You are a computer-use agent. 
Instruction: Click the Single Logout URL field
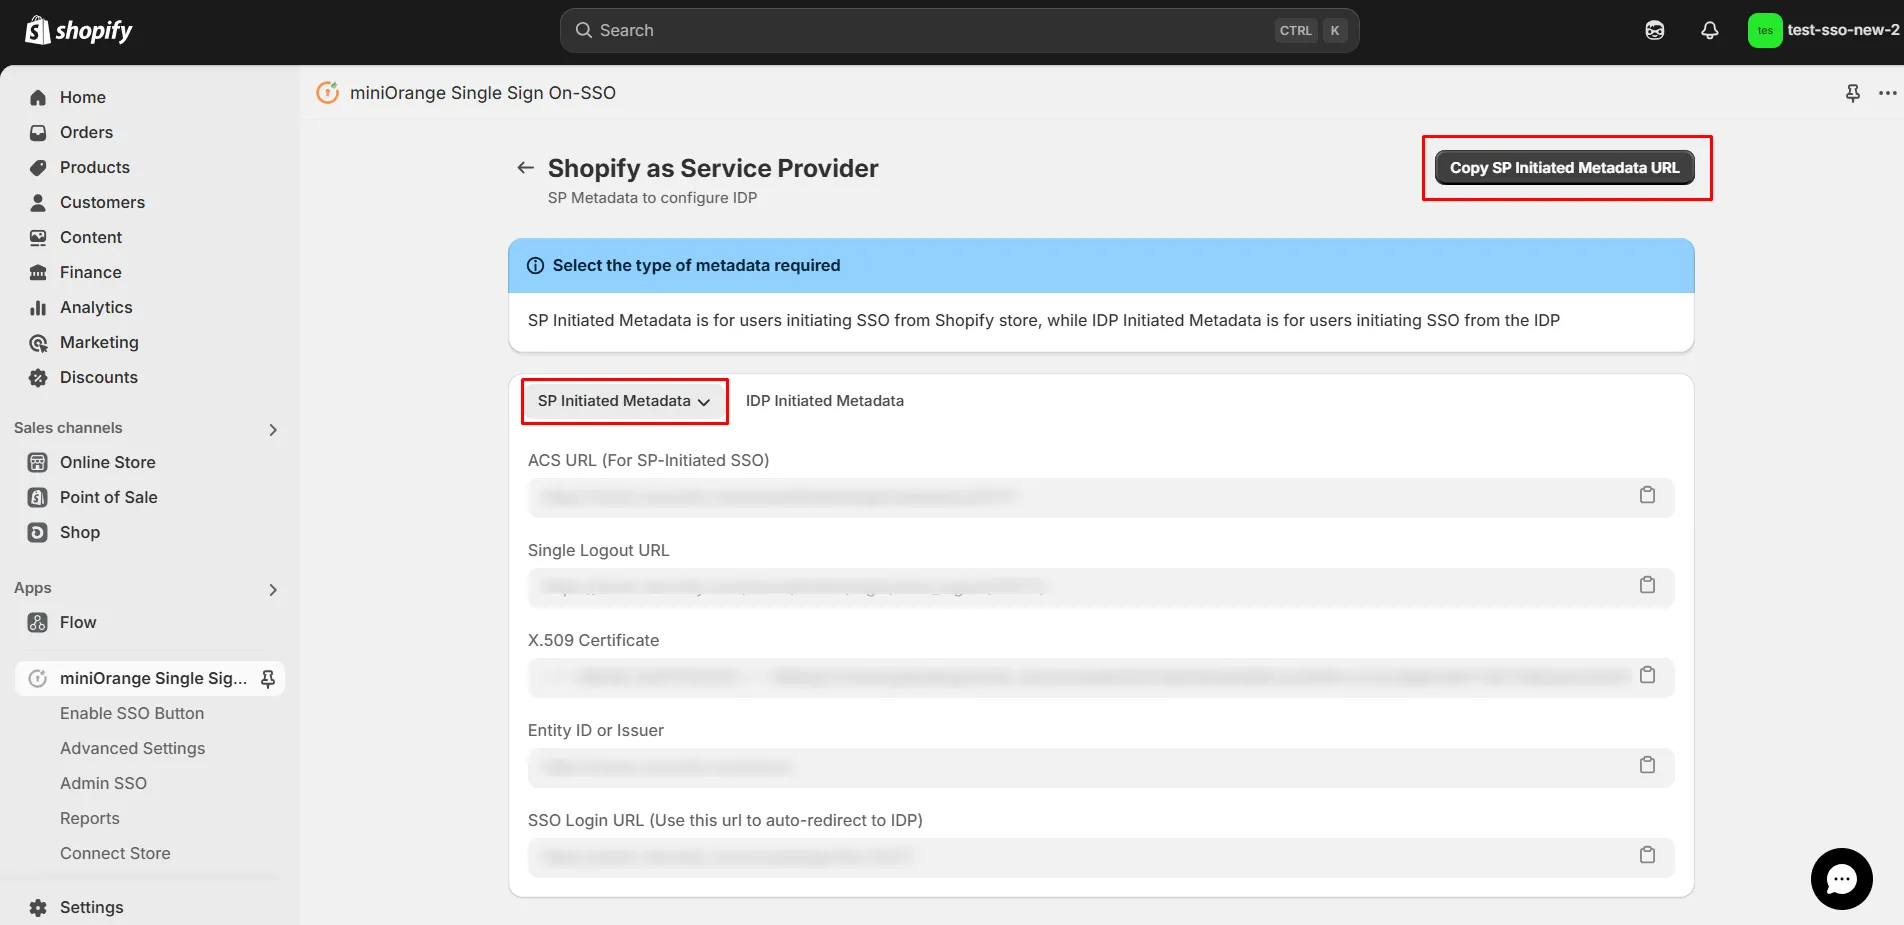tap(1100, 587)
